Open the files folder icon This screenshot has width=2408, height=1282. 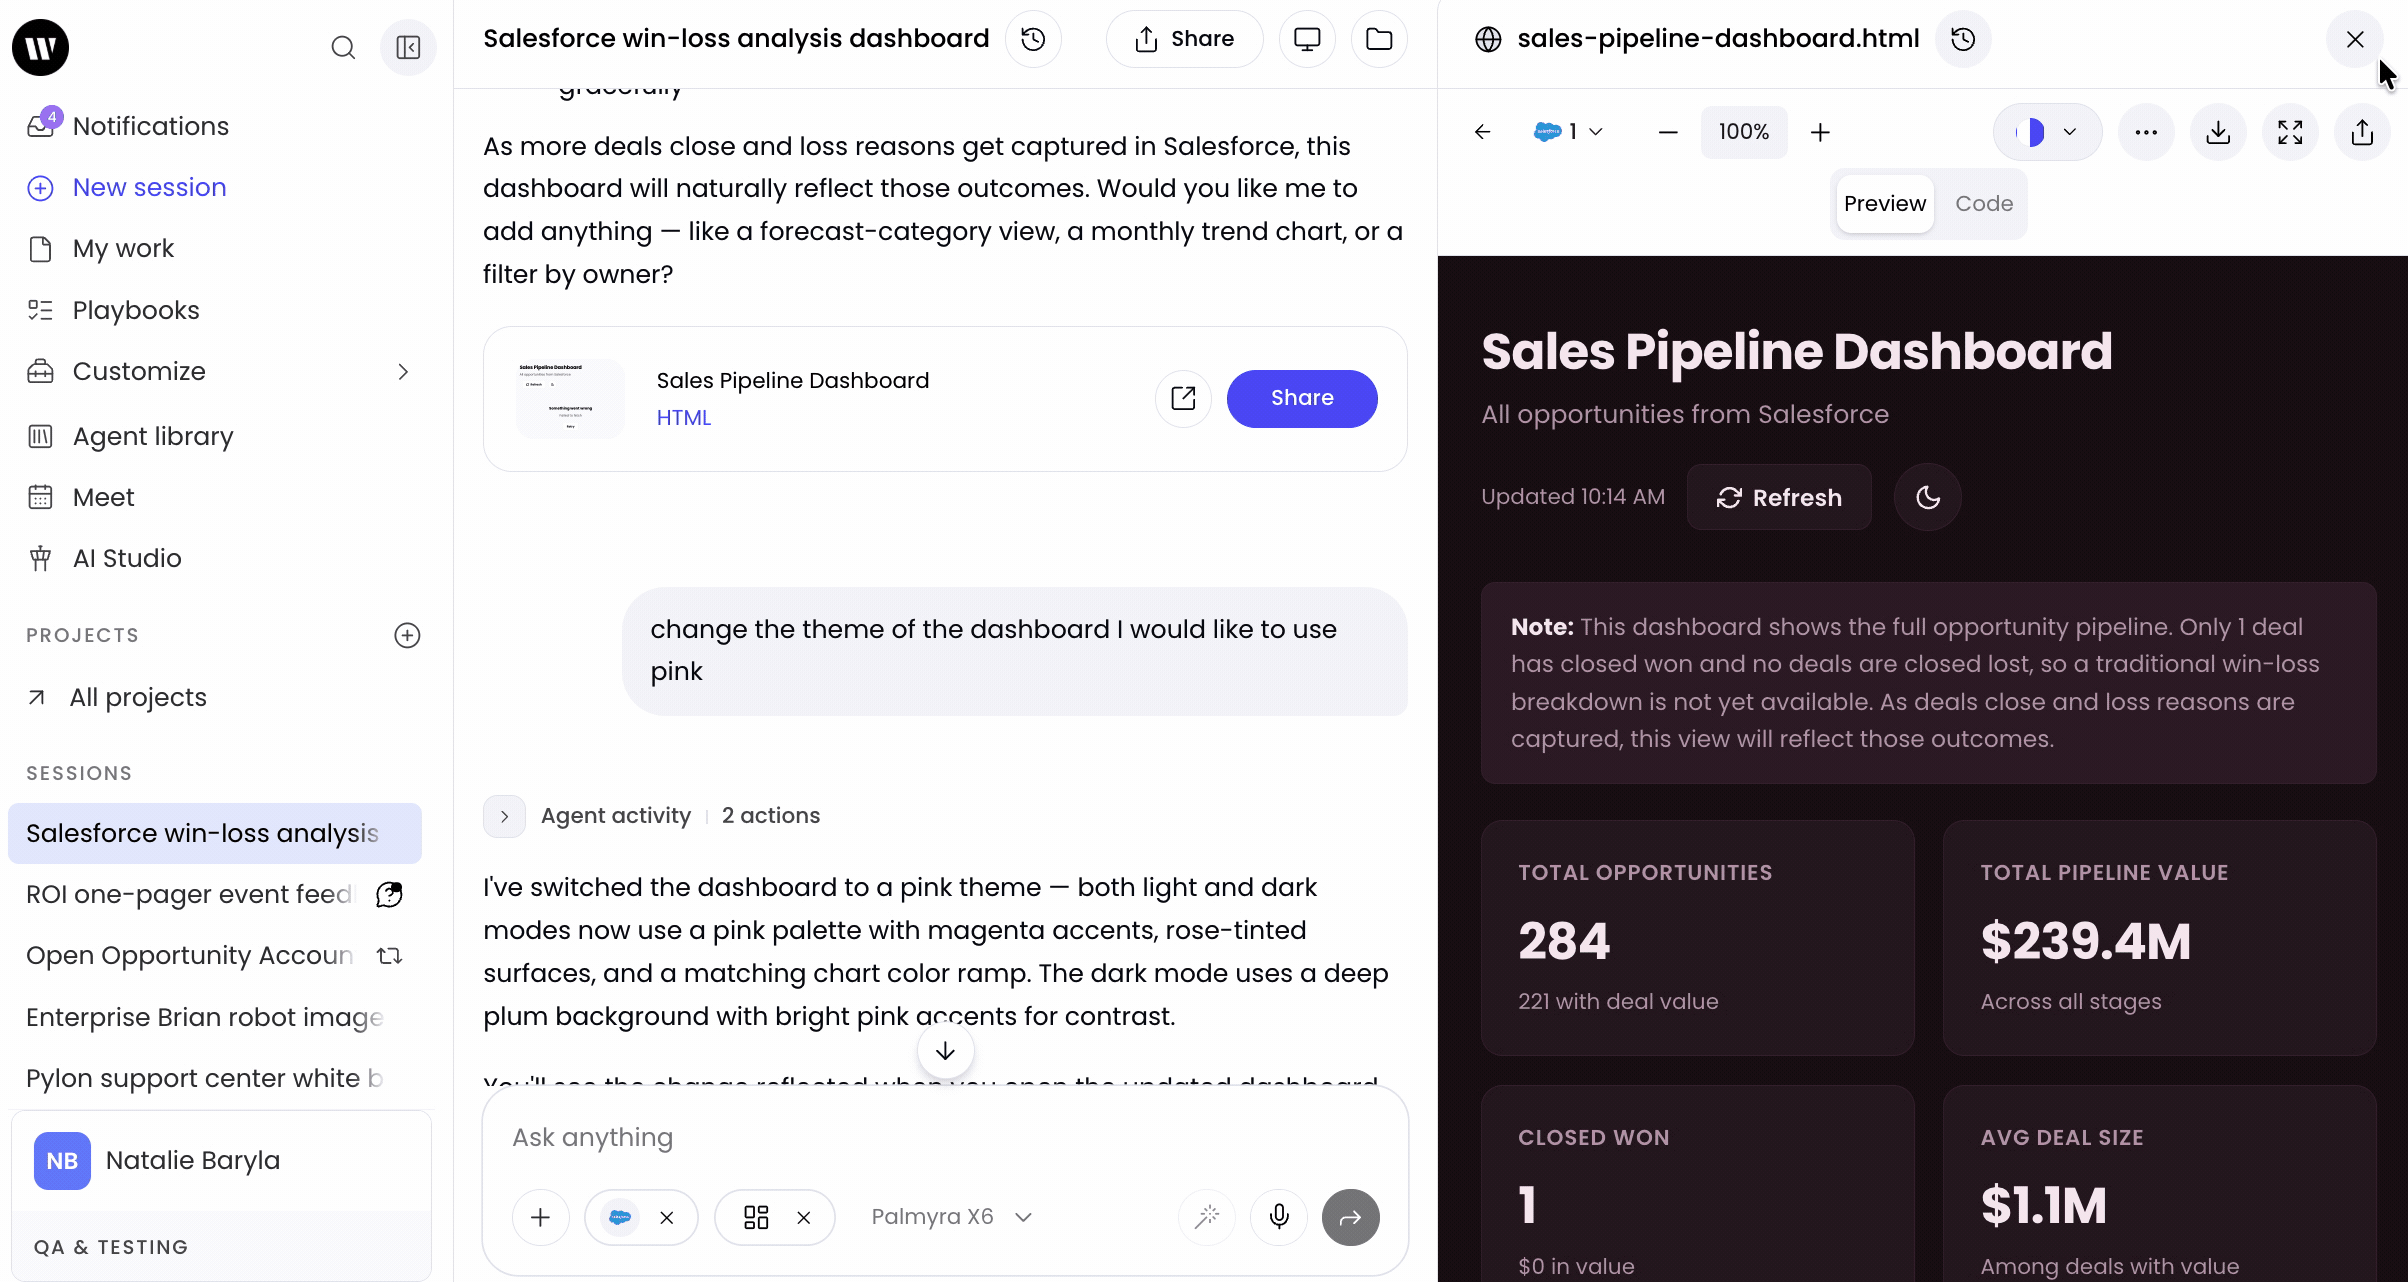pos(1379,39)
